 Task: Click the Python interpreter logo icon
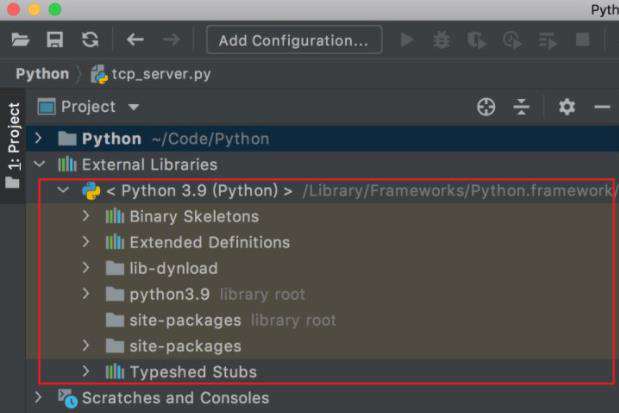(x=91, y=191)
